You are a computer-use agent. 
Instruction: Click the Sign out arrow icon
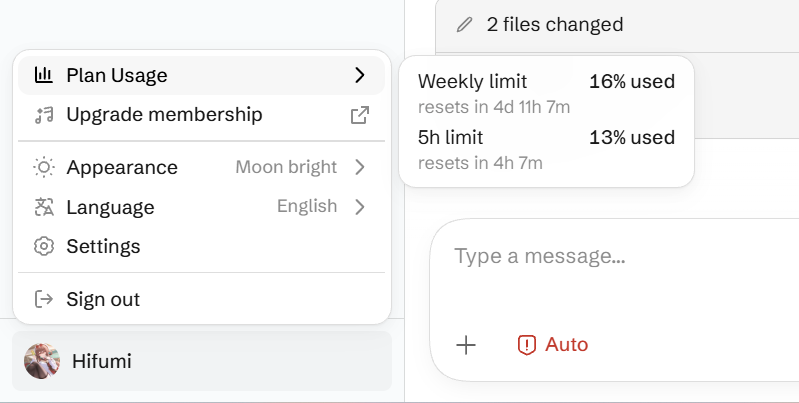[44, 299]
